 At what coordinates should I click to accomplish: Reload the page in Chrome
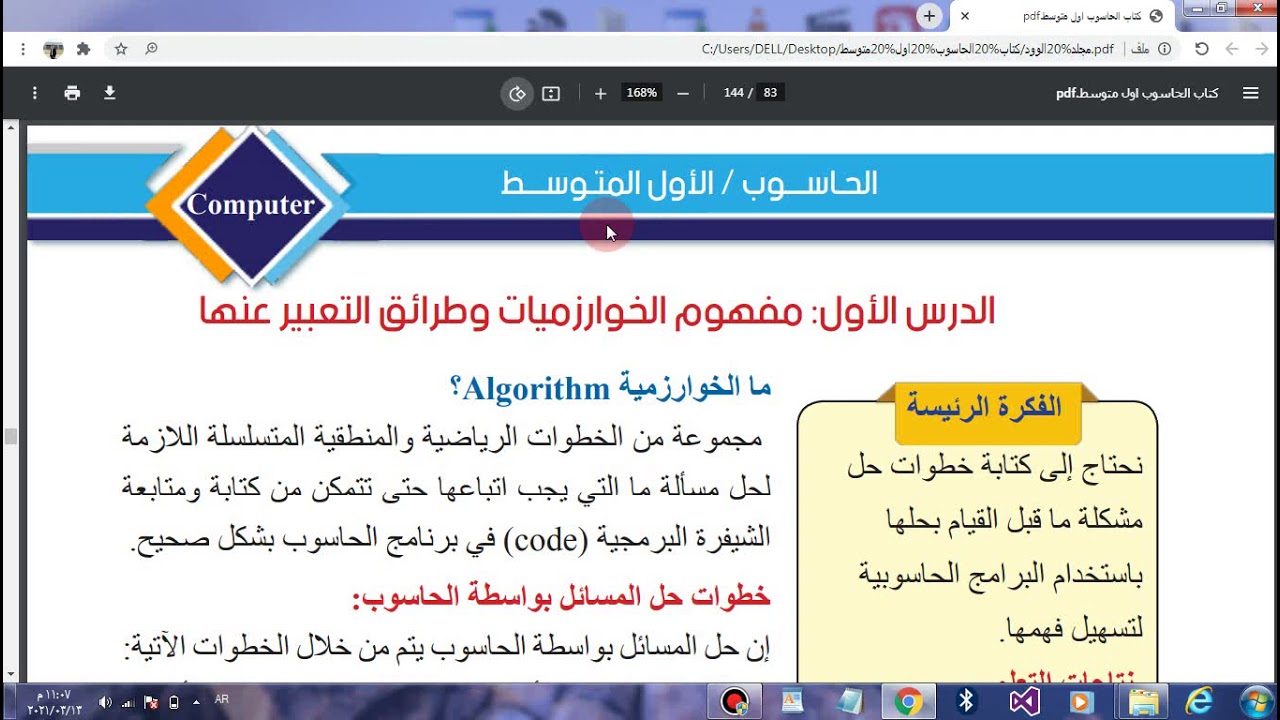click(x=1202, y=48)
